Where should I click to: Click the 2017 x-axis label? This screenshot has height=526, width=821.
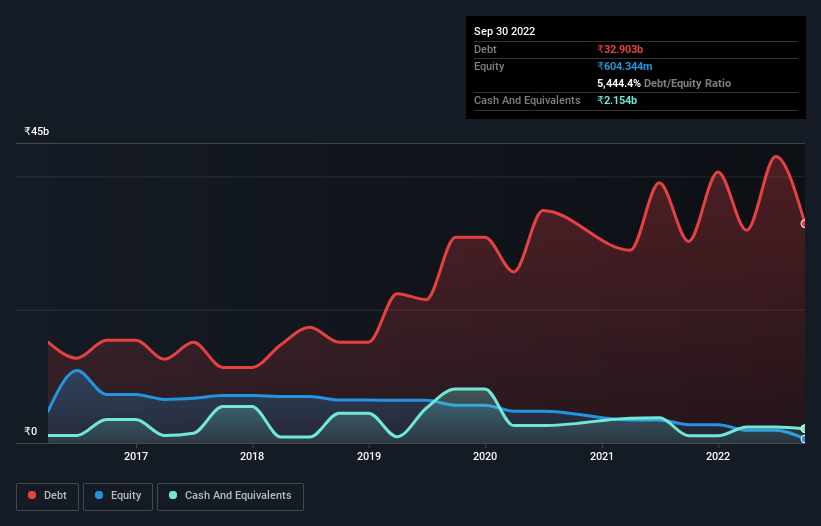click(x=136, y=456)
